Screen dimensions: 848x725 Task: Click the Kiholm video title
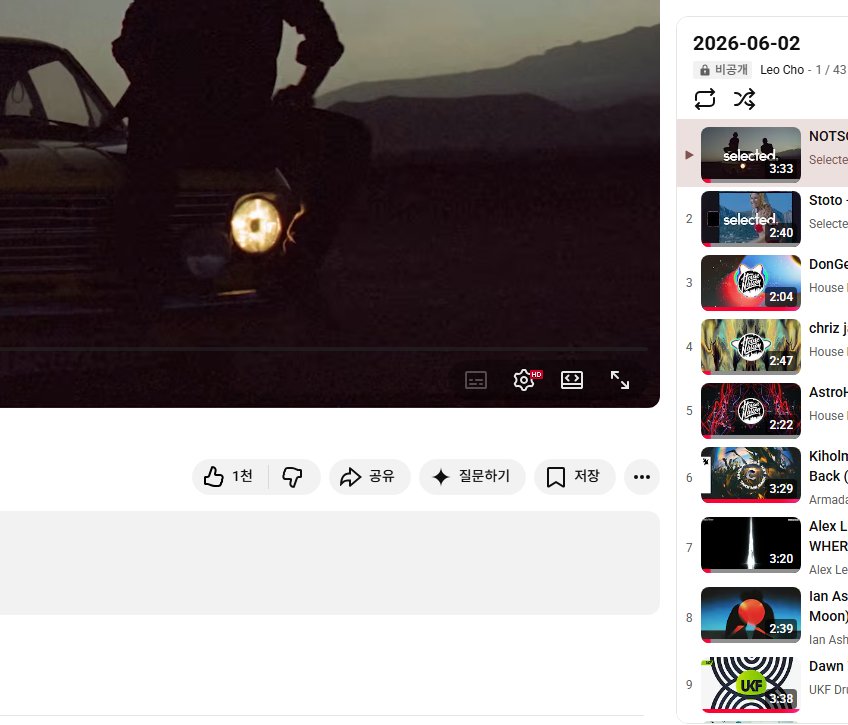[828, 466]
